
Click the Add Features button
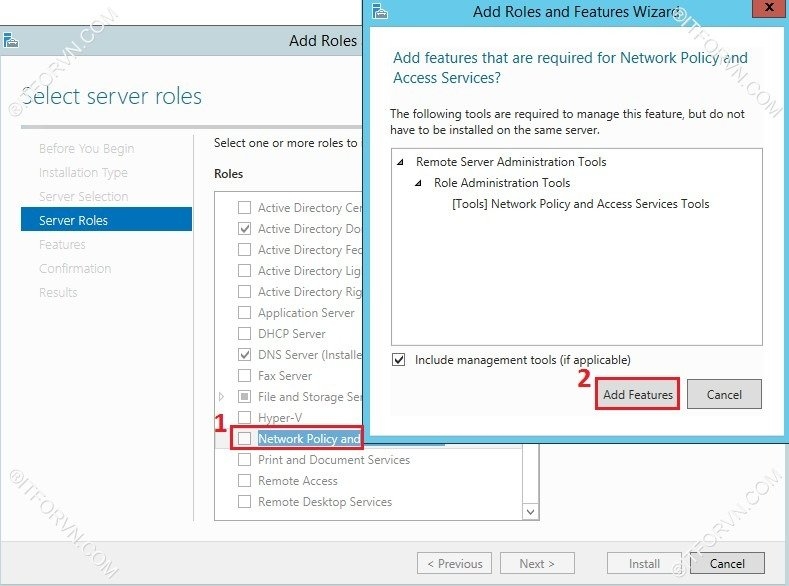[x=638, y=394]
